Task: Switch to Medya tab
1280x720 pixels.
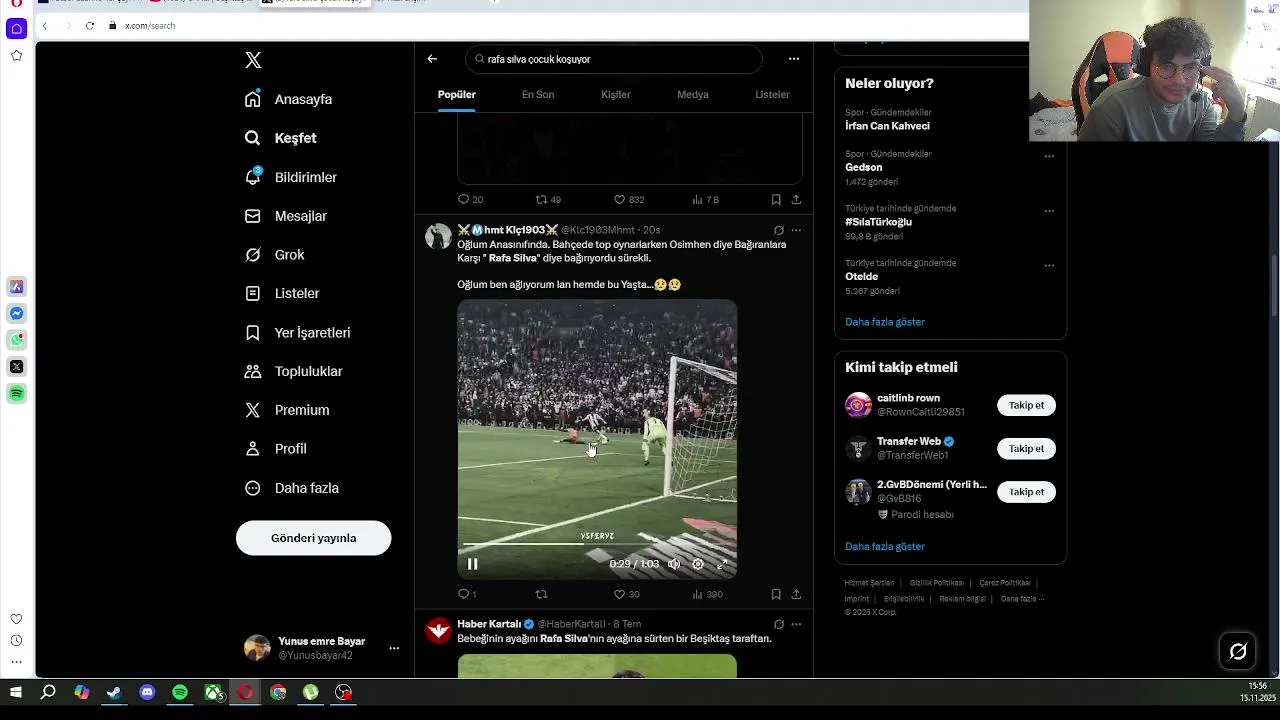Action: [x=693, y=94]
